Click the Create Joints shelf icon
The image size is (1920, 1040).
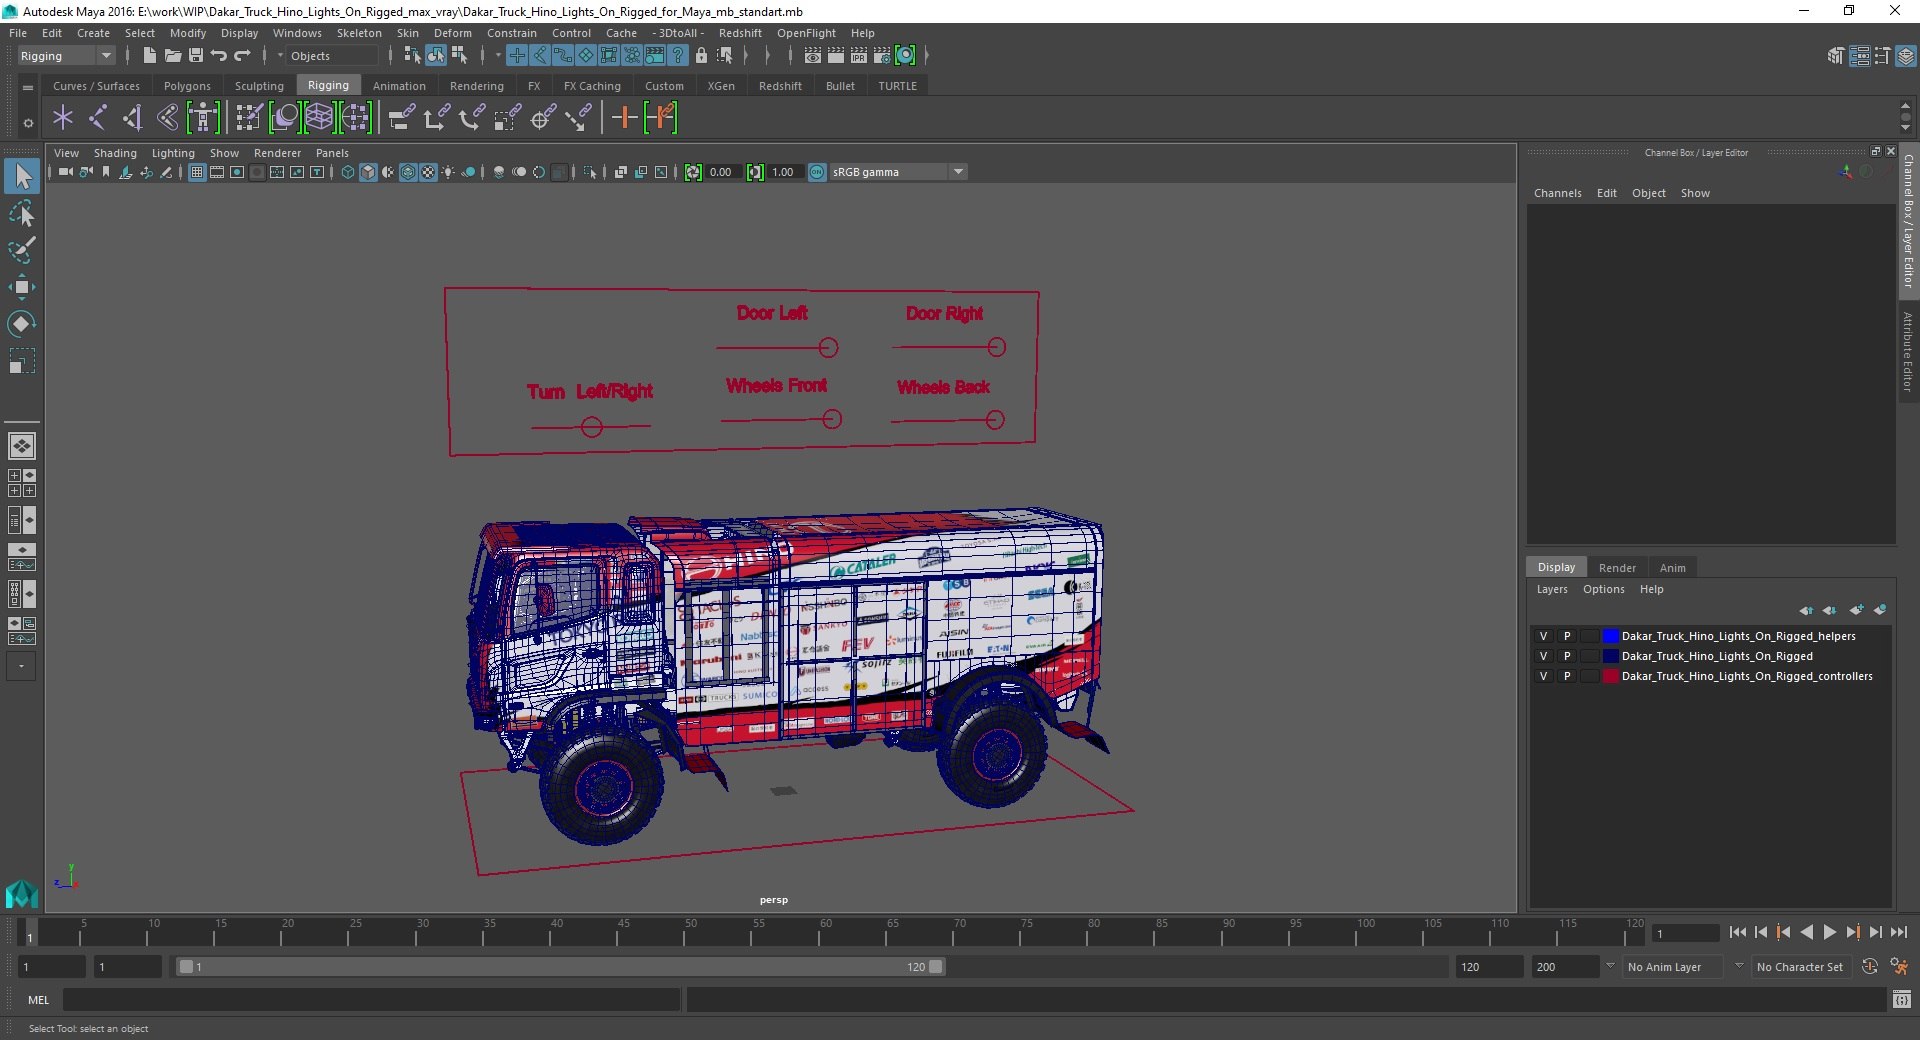pyautogui.click(x=98, y=118)
